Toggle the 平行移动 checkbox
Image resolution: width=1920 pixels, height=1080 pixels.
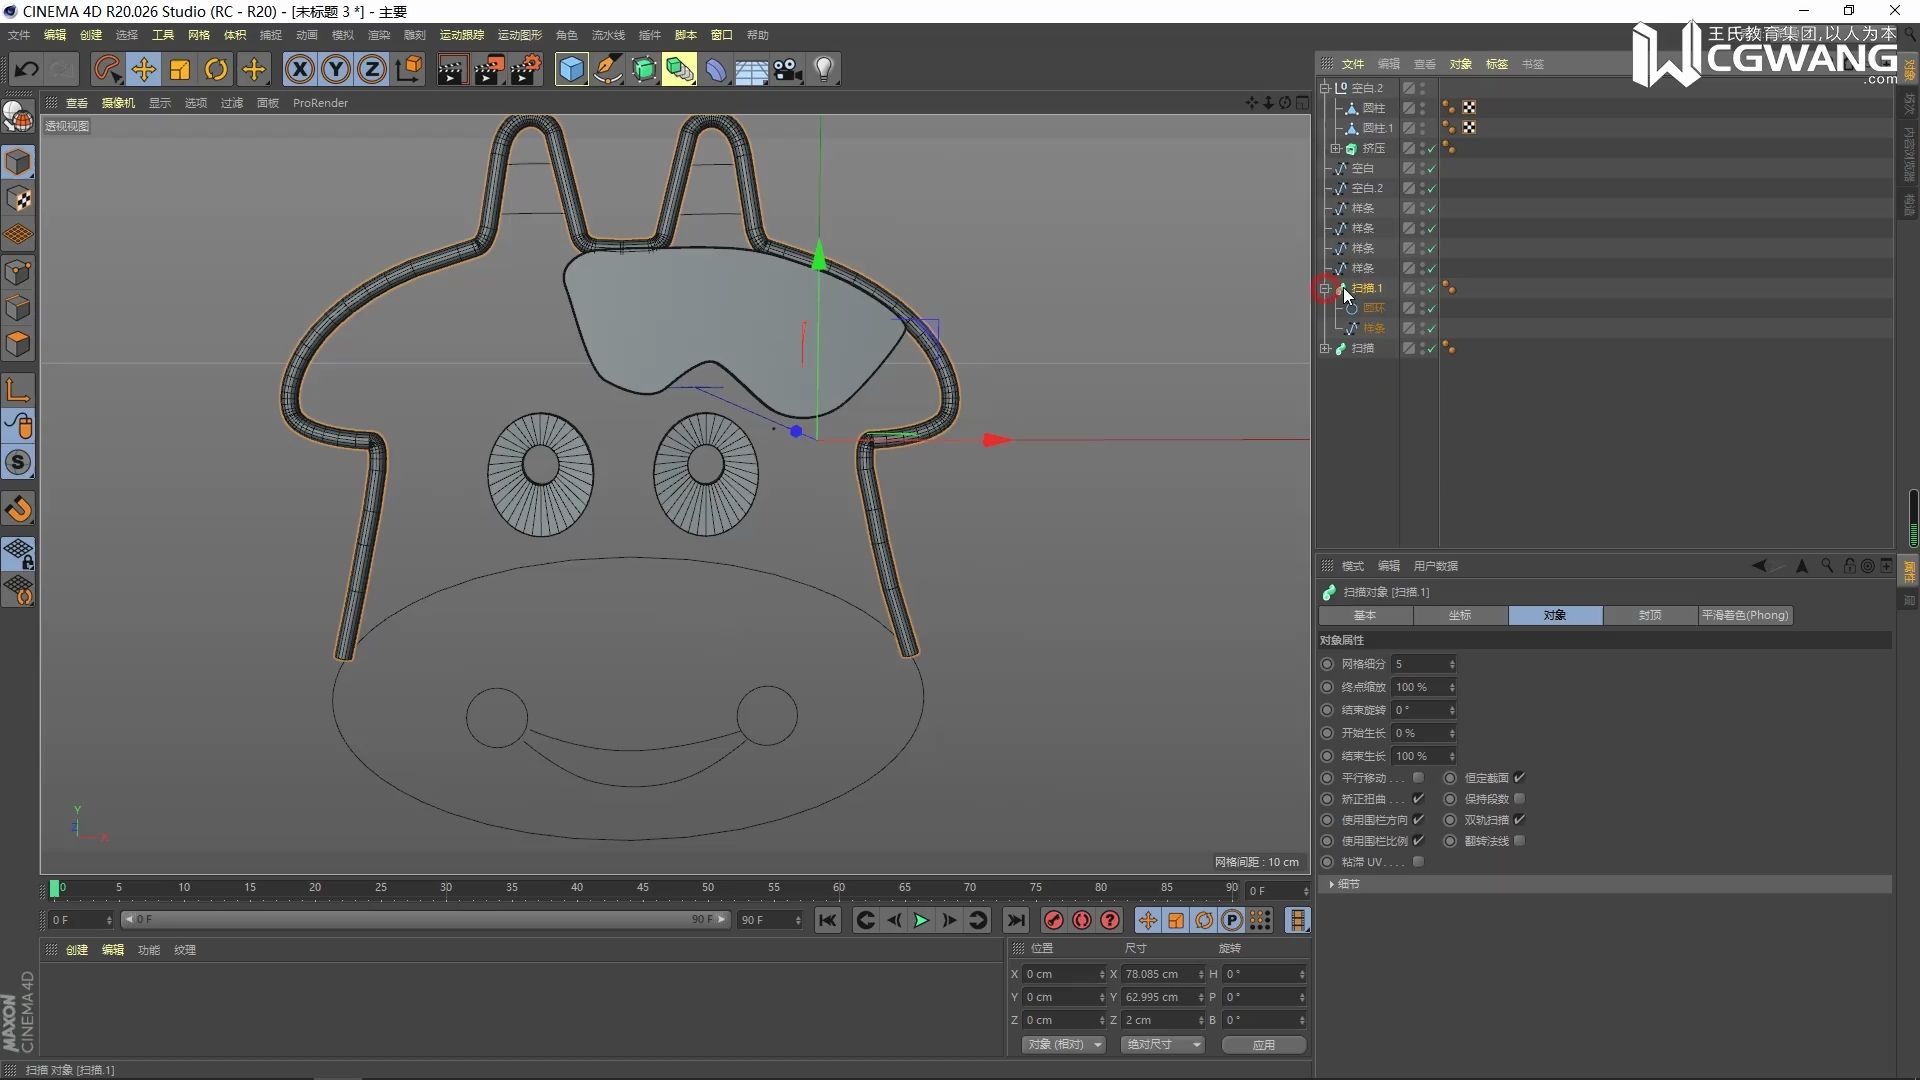pyautogui.click(x=1418, y=778)
